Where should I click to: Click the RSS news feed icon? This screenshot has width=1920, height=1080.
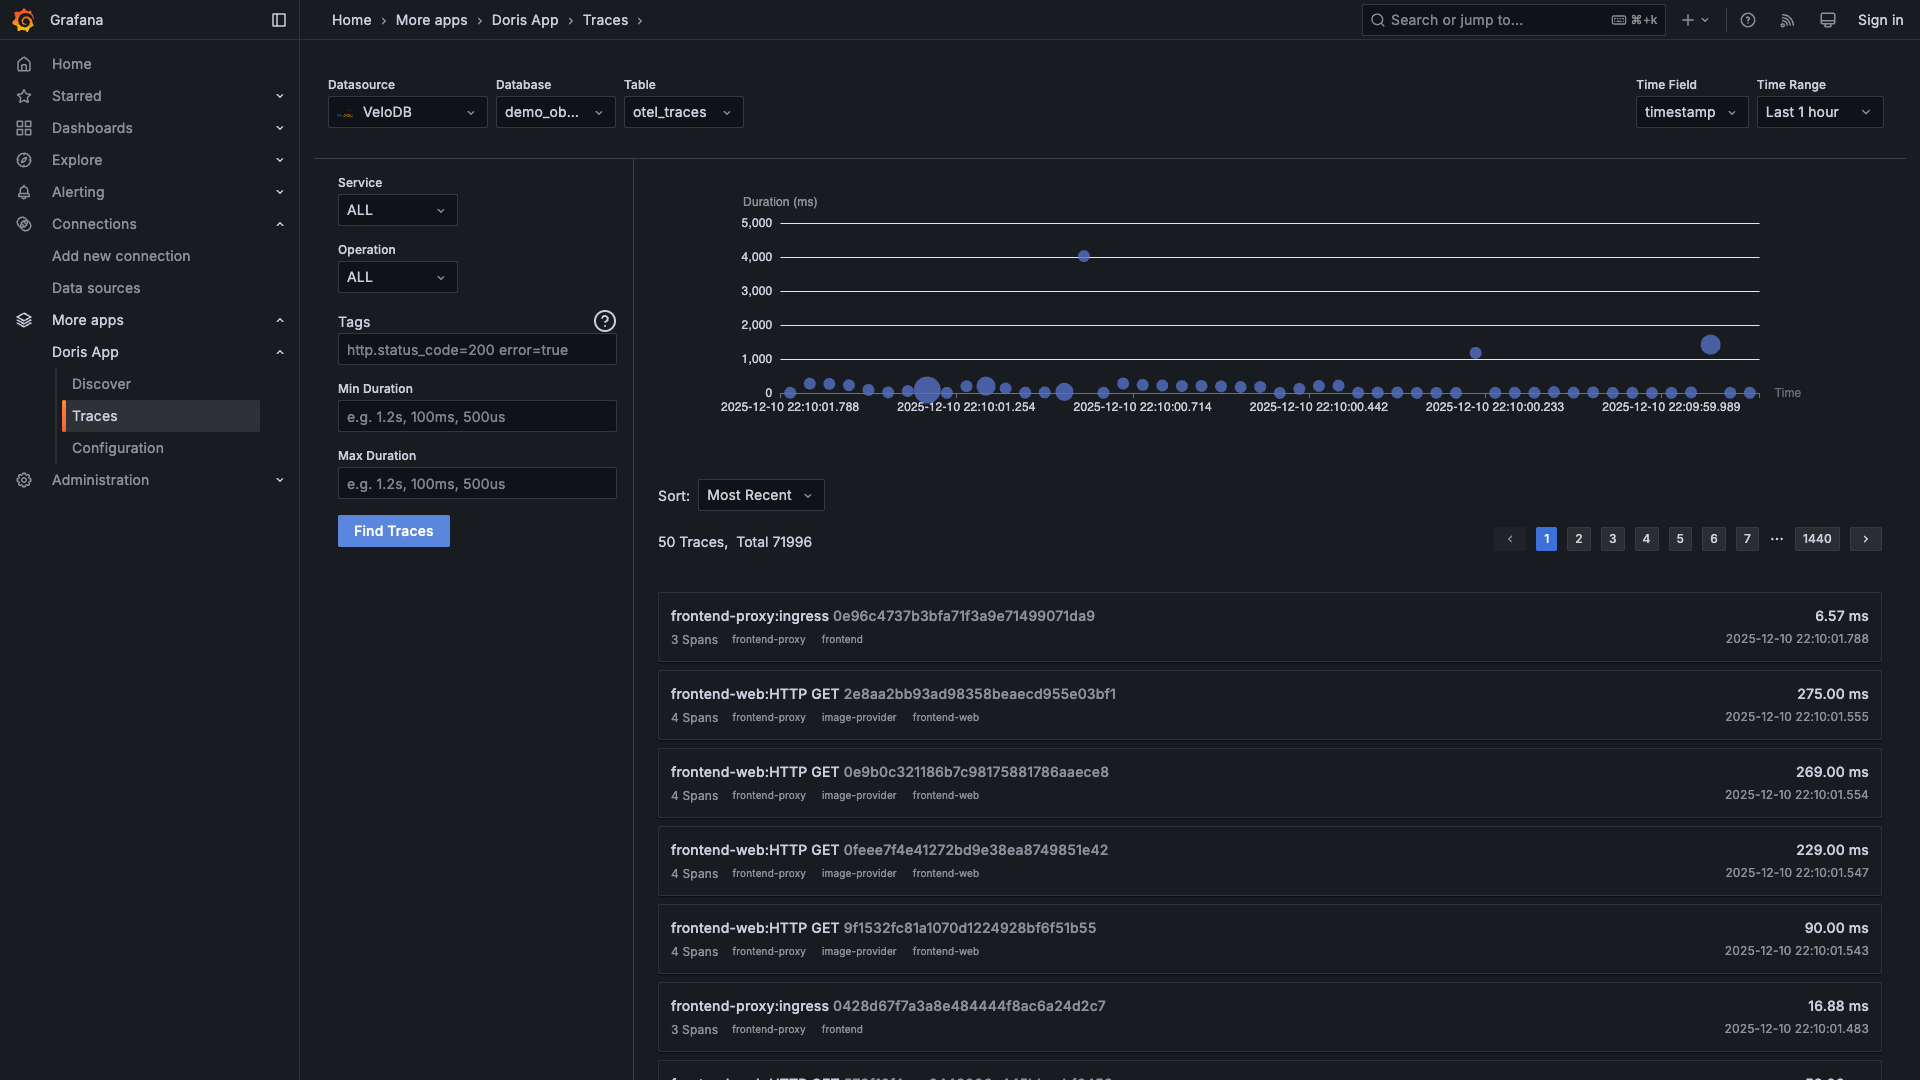(x=1787, y=20)
